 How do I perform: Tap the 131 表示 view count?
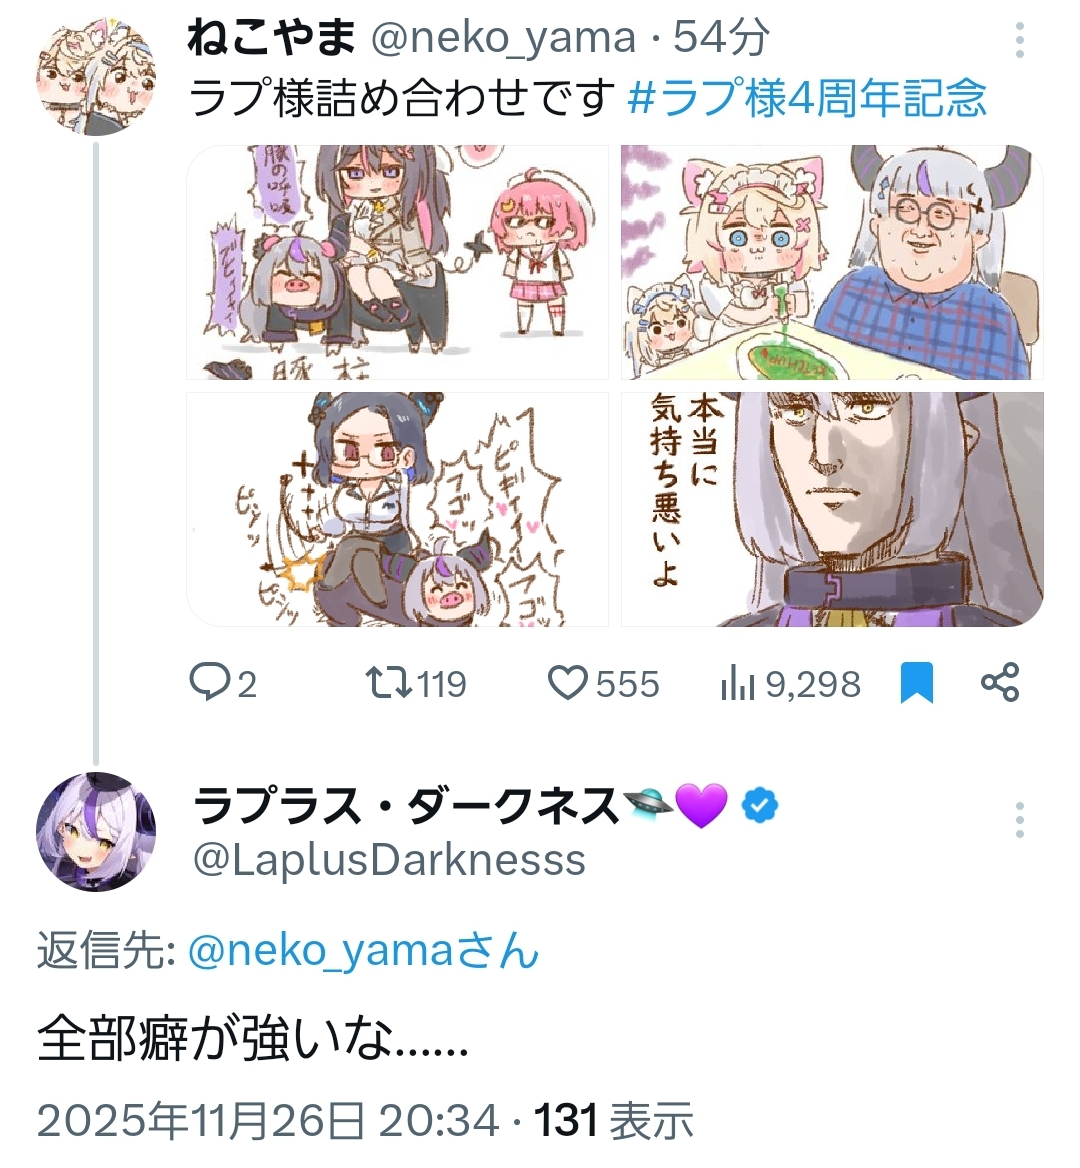tap(614, 1120)
